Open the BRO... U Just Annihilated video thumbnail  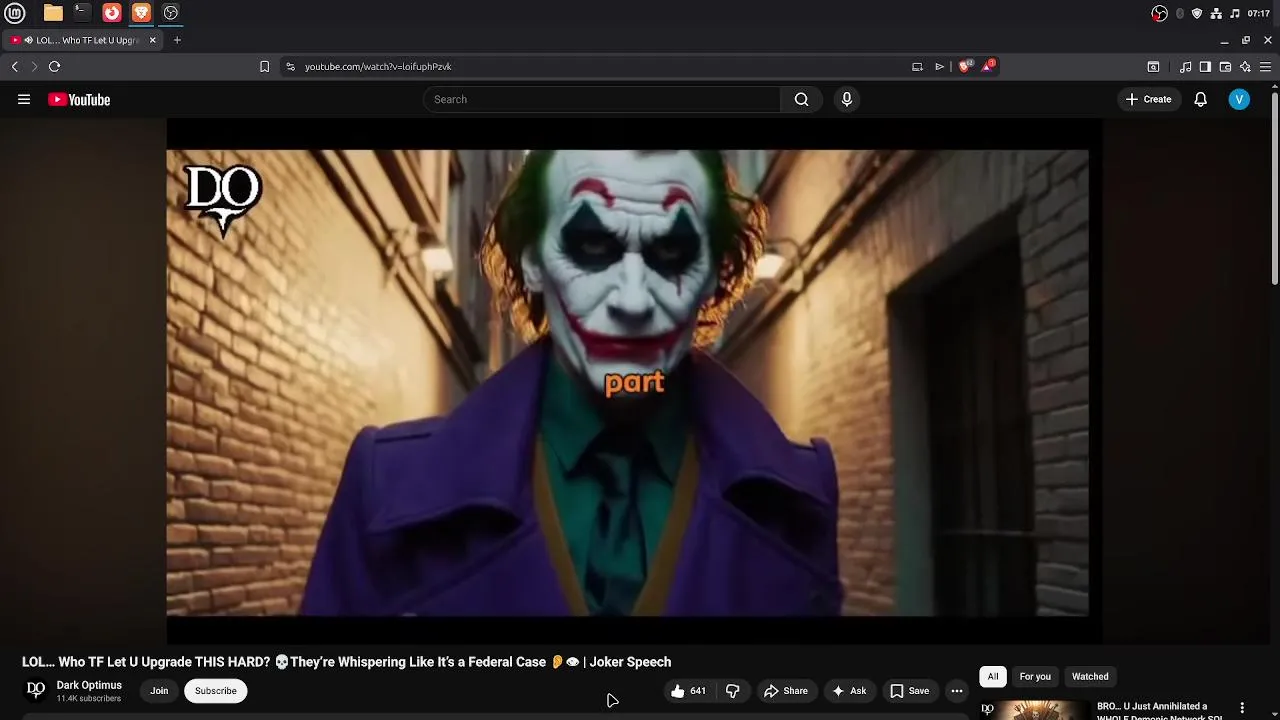[1035, 709]
